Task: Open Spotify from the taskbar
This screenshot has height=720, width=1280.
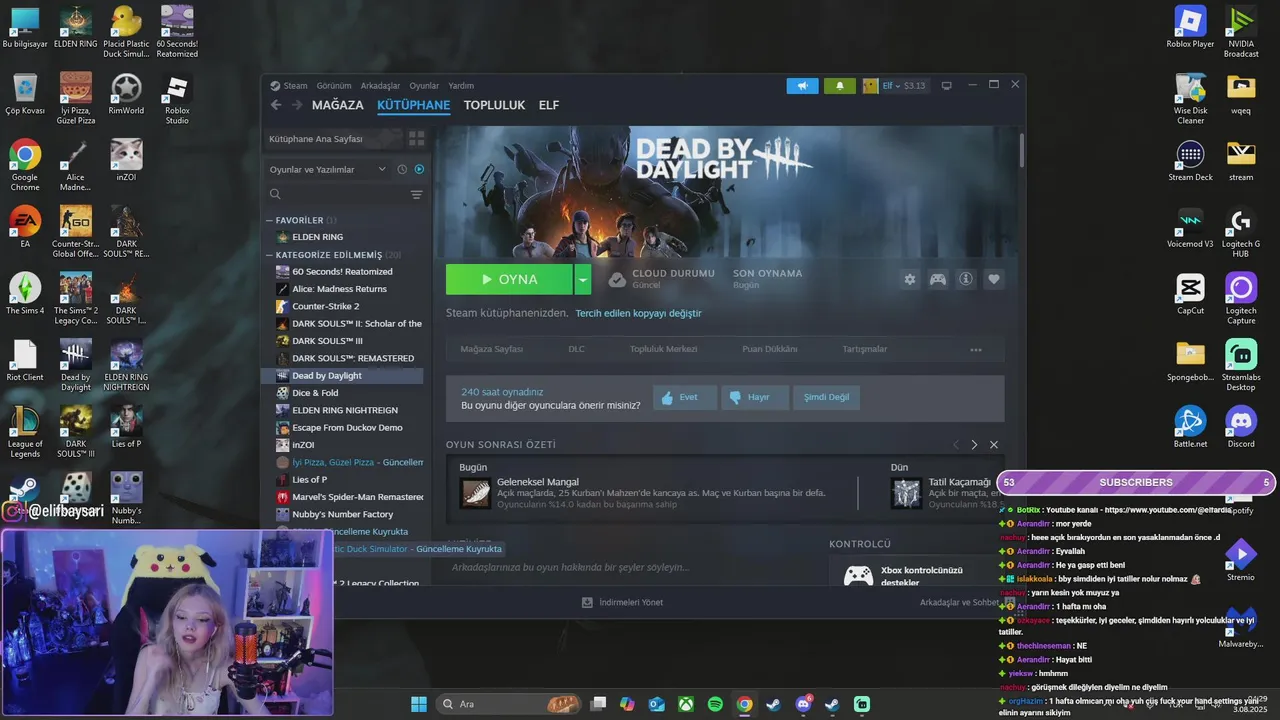Action: 715,704
